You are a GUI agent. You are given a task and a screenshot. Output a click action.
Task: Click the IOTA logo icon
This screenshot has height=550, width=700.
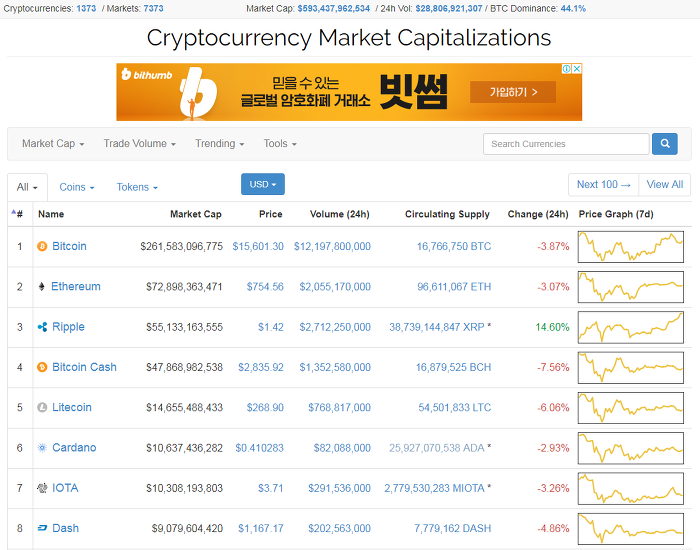pyautogui.click(x=42, y=488)
